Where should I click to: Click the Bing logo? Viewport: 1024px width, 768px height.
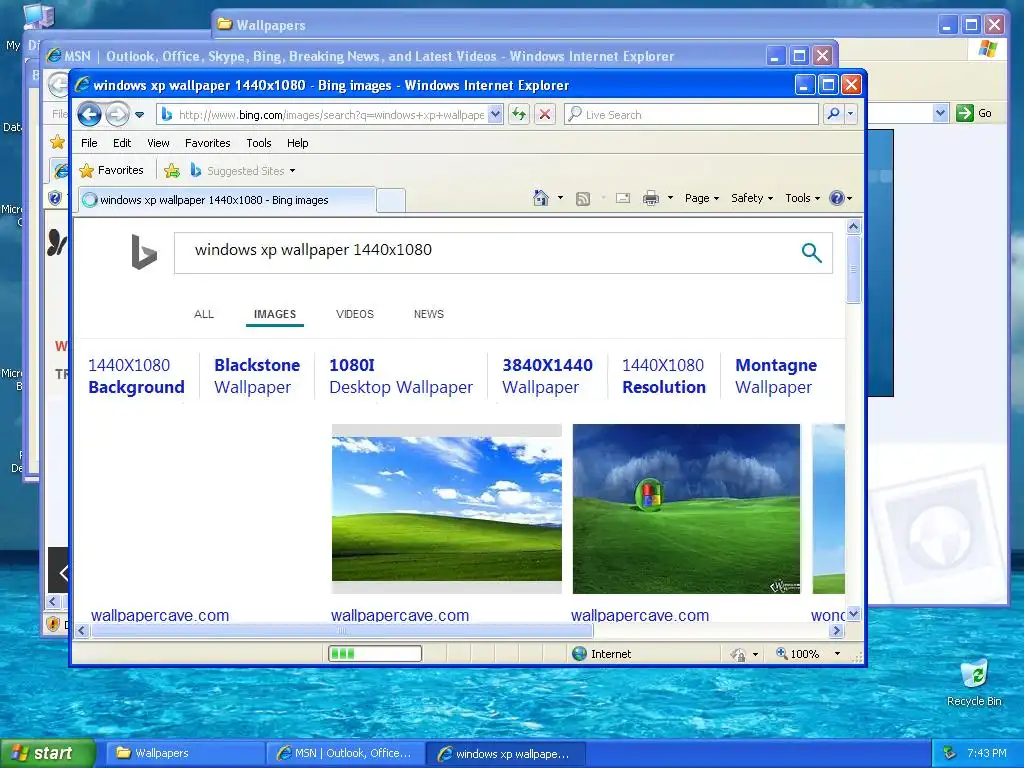pyautogui.click(x=144, y=252)
